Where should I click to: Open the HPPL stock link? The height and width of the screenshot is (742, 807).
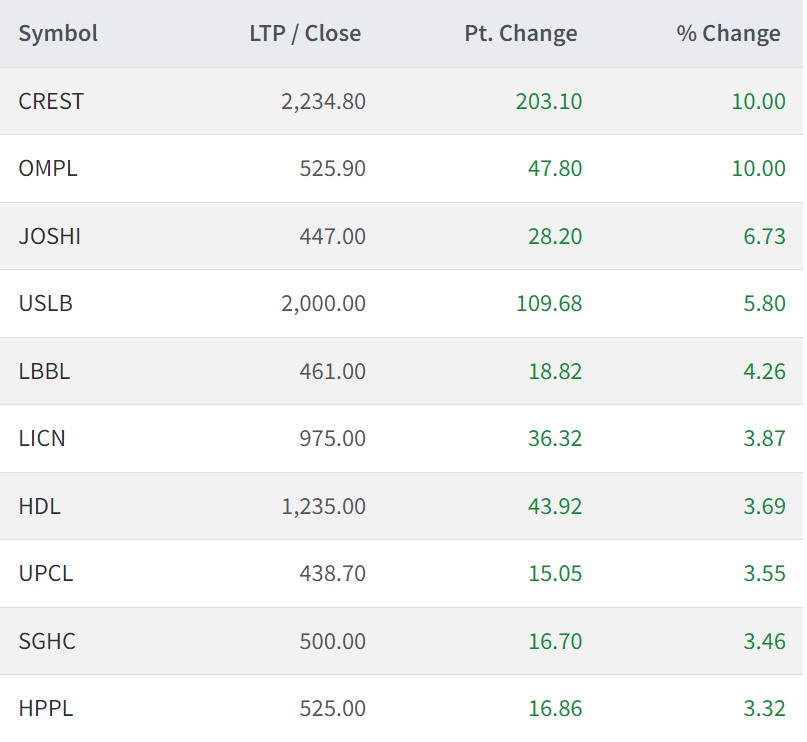pyautogui.click(x=46, y=708)
